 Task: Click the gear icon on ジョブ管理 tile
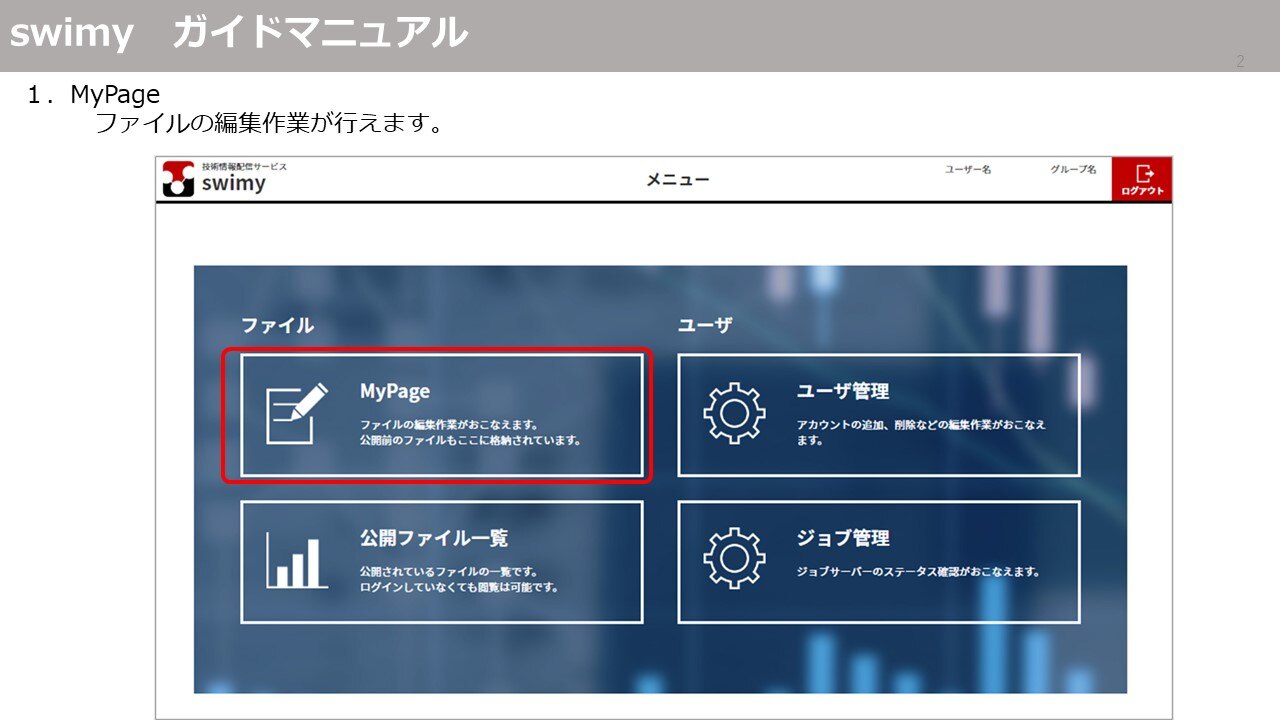(x=735, y=560)
